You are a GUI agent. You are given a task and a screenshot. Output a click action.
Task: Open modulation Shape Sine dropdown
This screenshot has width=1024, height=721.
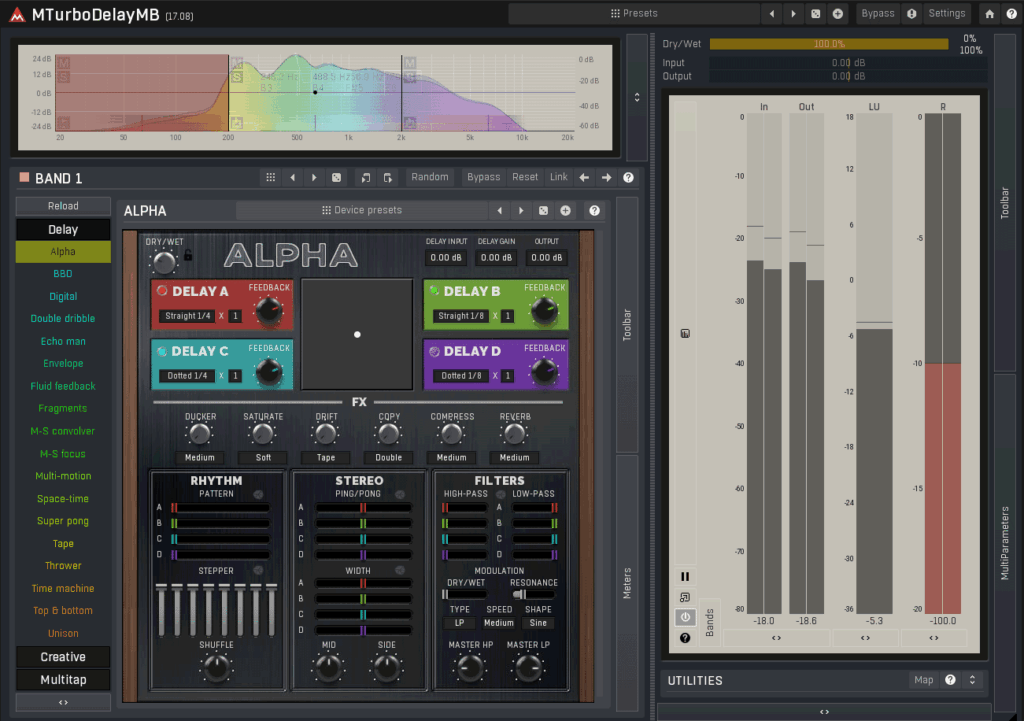(538, 623)
